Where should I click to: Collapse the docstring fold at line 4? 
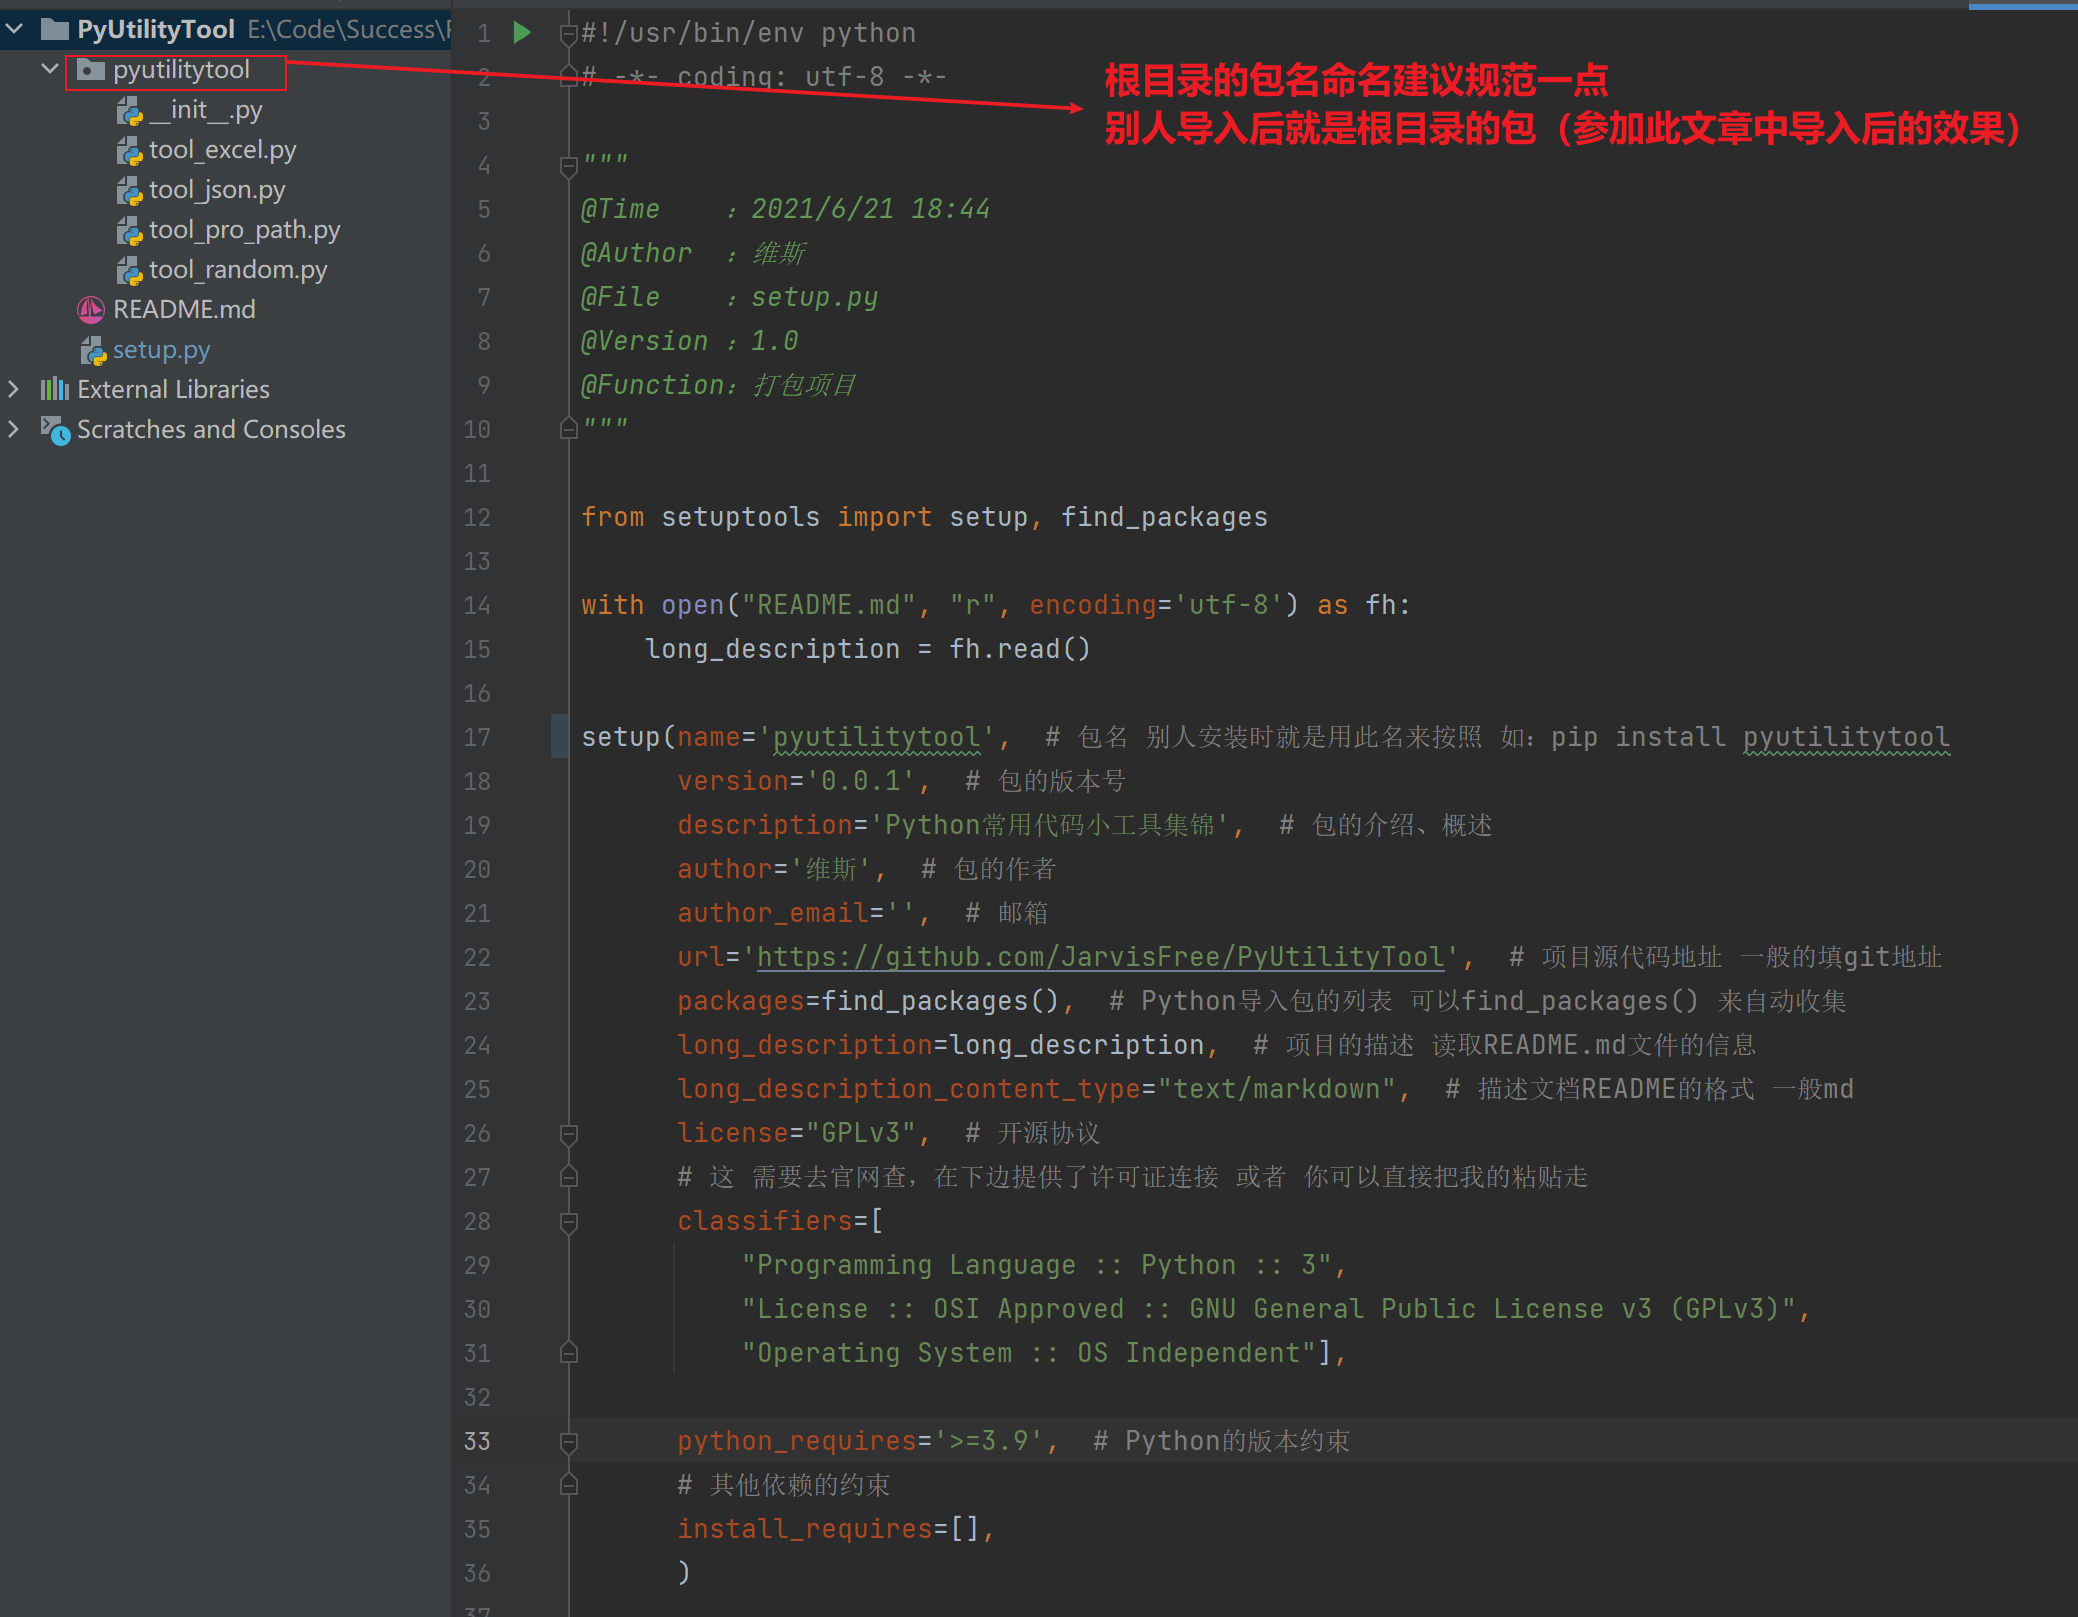[567, 165]
